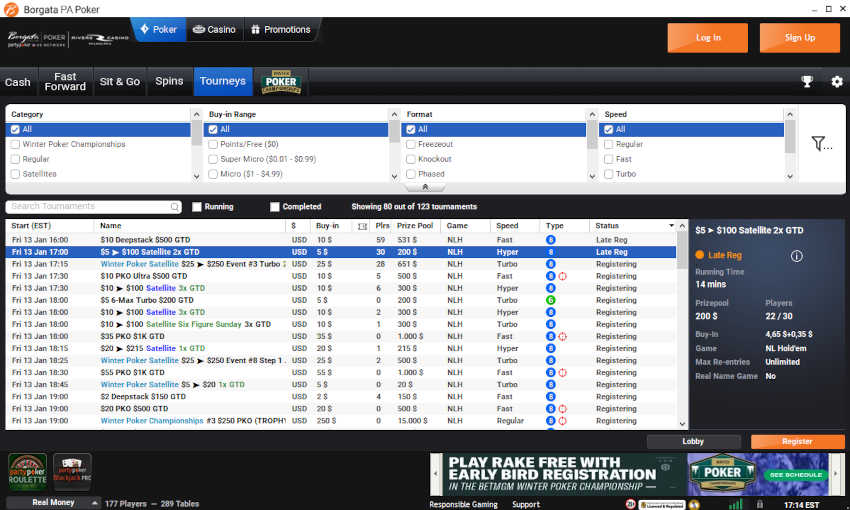Click the Lobby button
The height and width of the screenshot is (510, 850).
[x=693, y=441]
